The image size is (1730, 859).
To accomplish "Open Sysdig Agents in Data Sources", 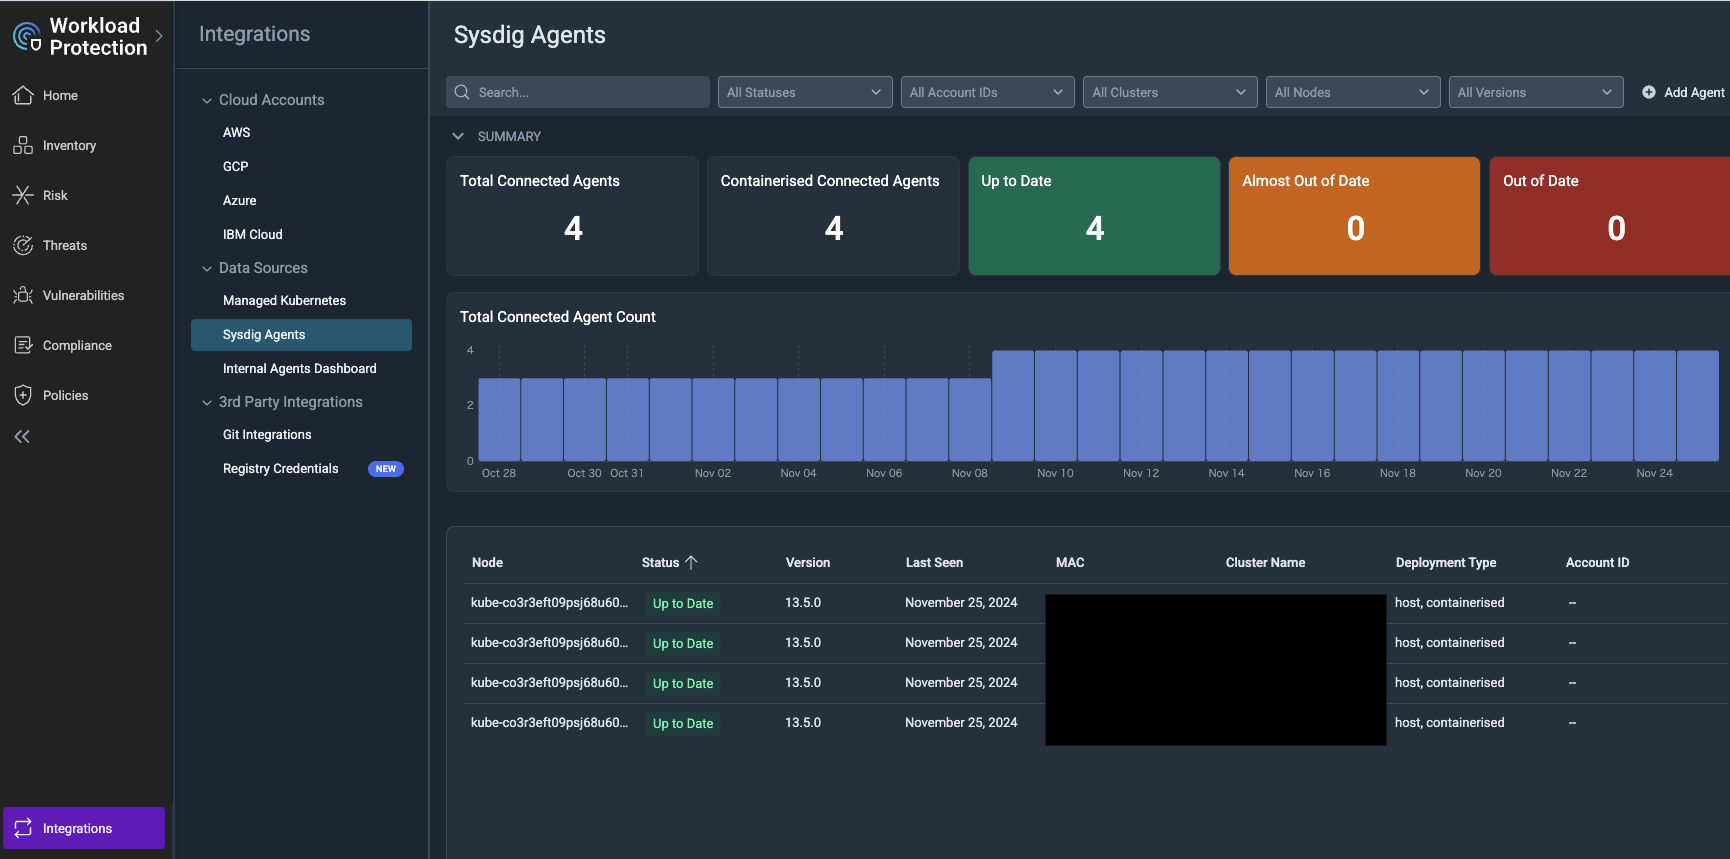I will (301, 335).
